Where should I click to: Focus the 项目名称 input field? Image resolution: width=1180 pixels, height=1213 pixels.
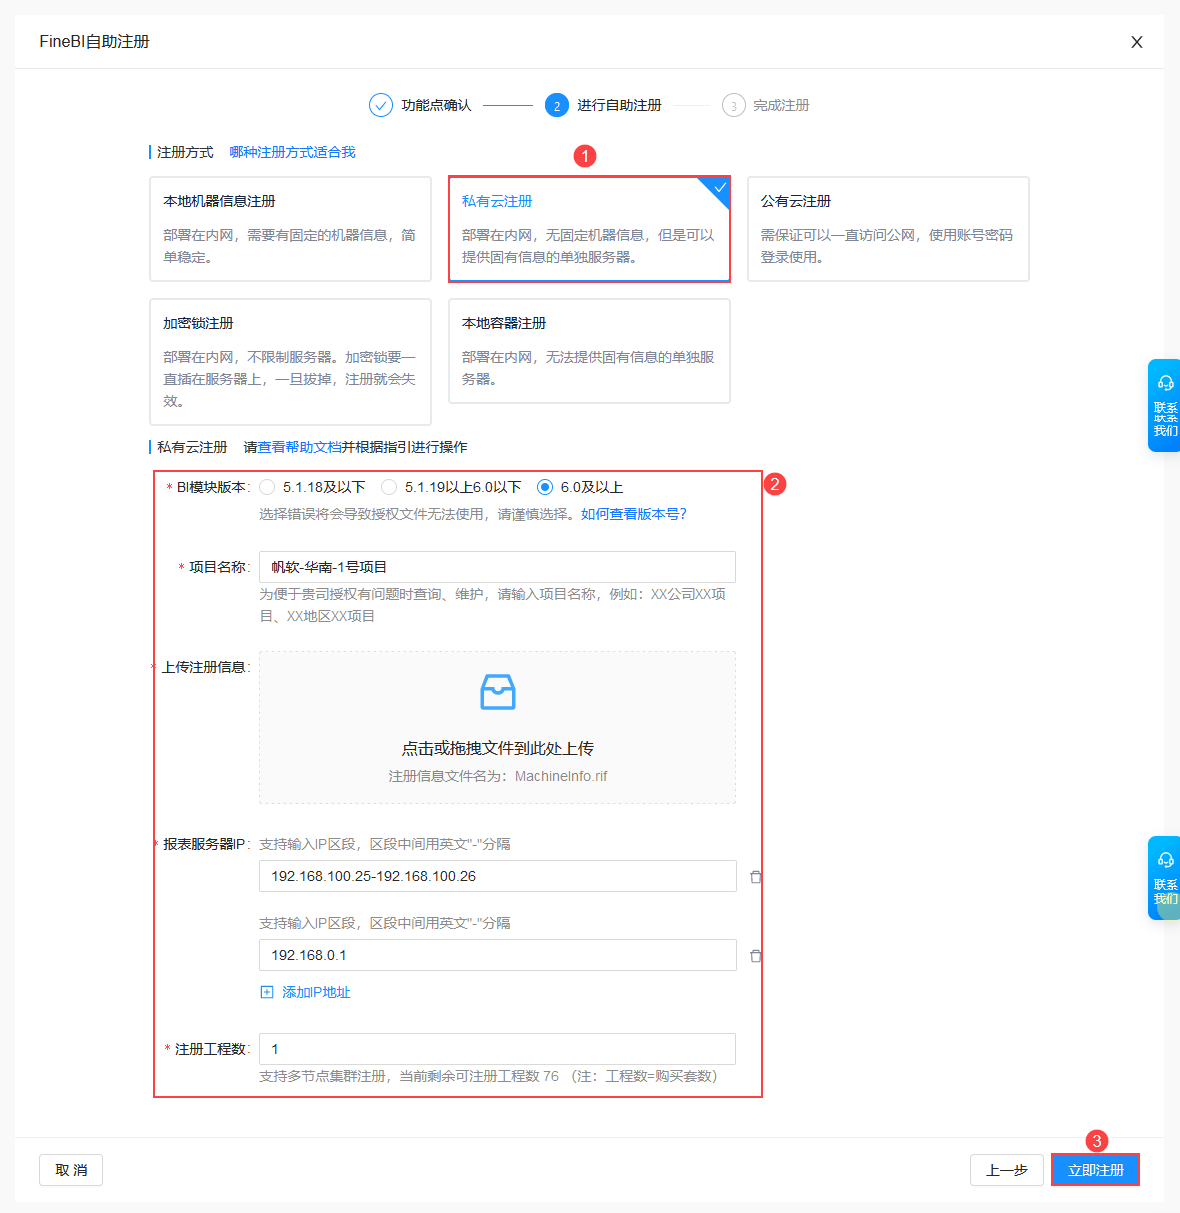coord(497,567)
